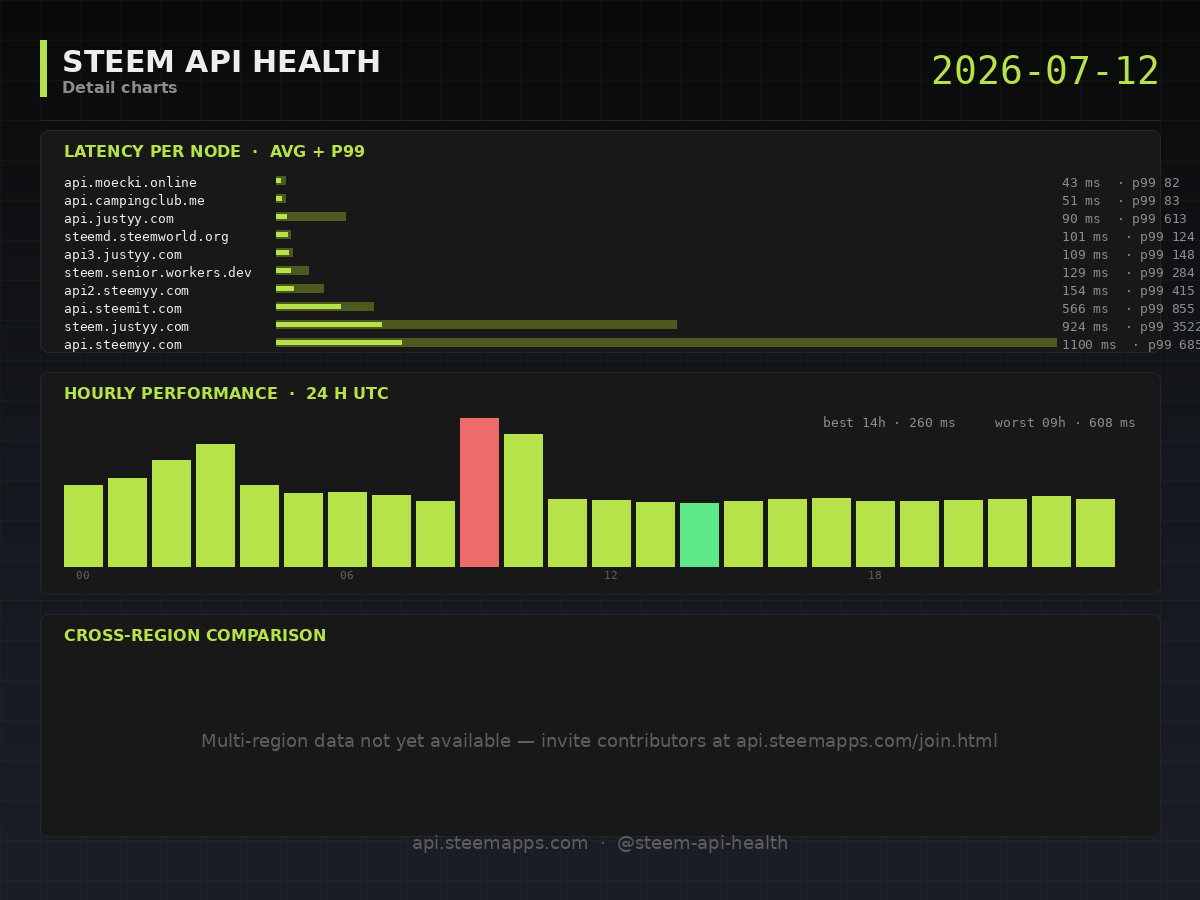Image resolution: width=1200 pixels, height=900 pixels.
Task: Click the red worst-hour bar
Action: (x=479, y=492)
